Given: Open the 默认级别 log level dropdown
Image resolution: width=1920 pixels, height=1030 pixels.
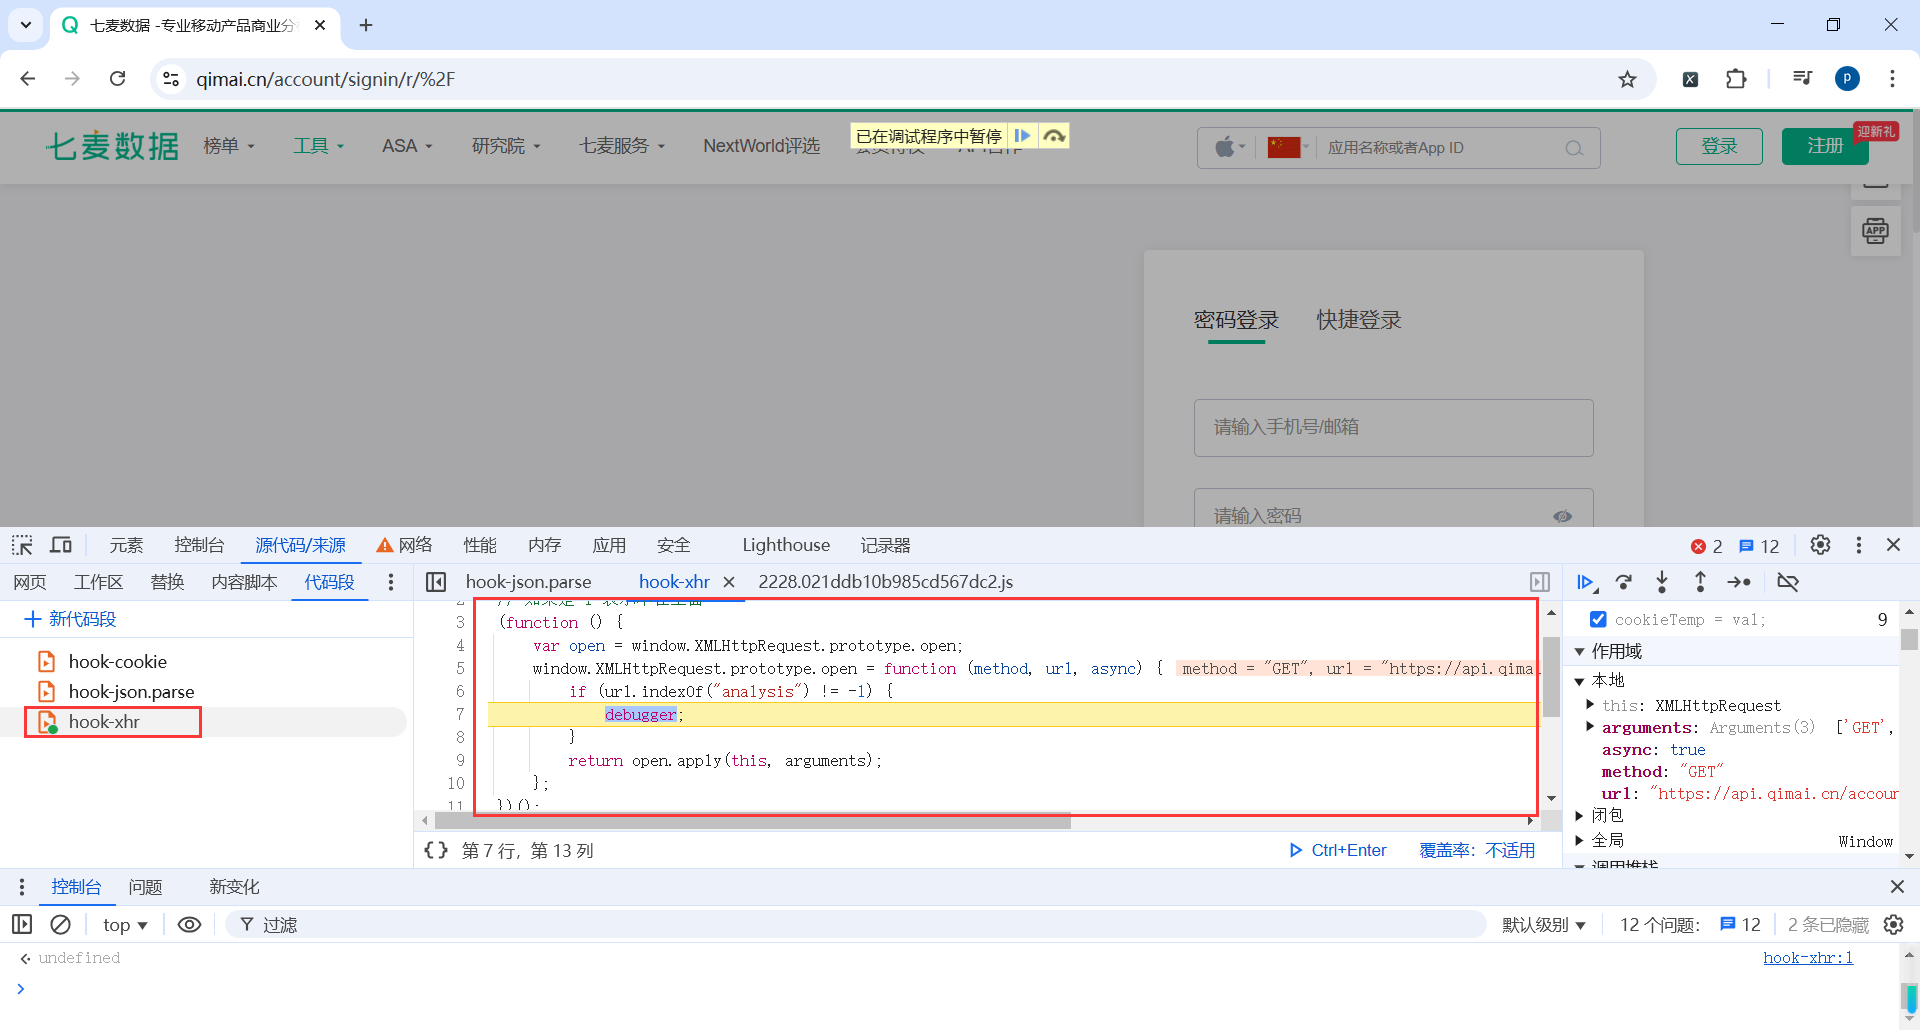Looking at the screenshot, I should point(1544,925).
